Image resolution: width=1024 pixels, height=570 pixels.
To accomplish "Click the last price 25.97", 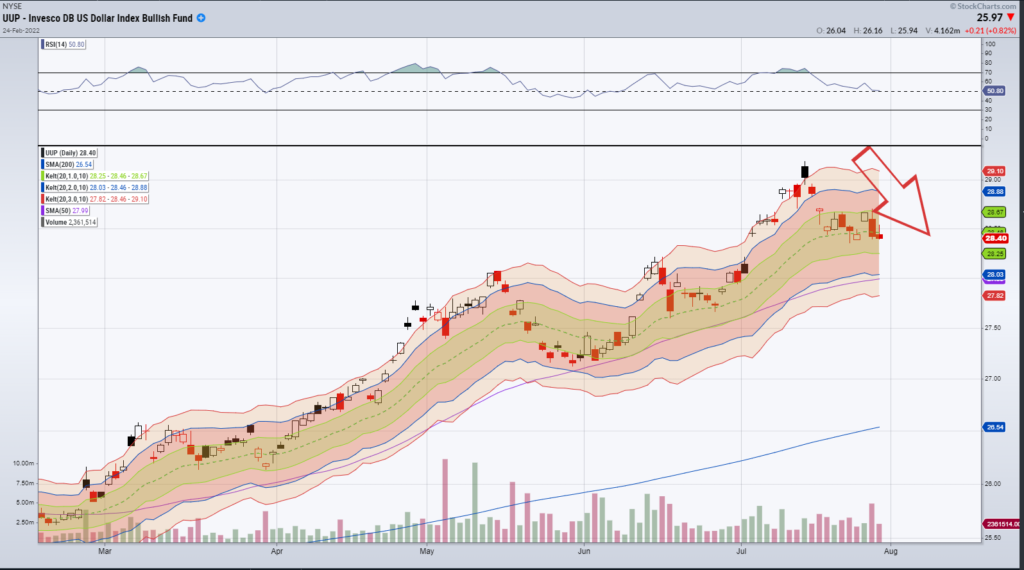I will [989, 18].
